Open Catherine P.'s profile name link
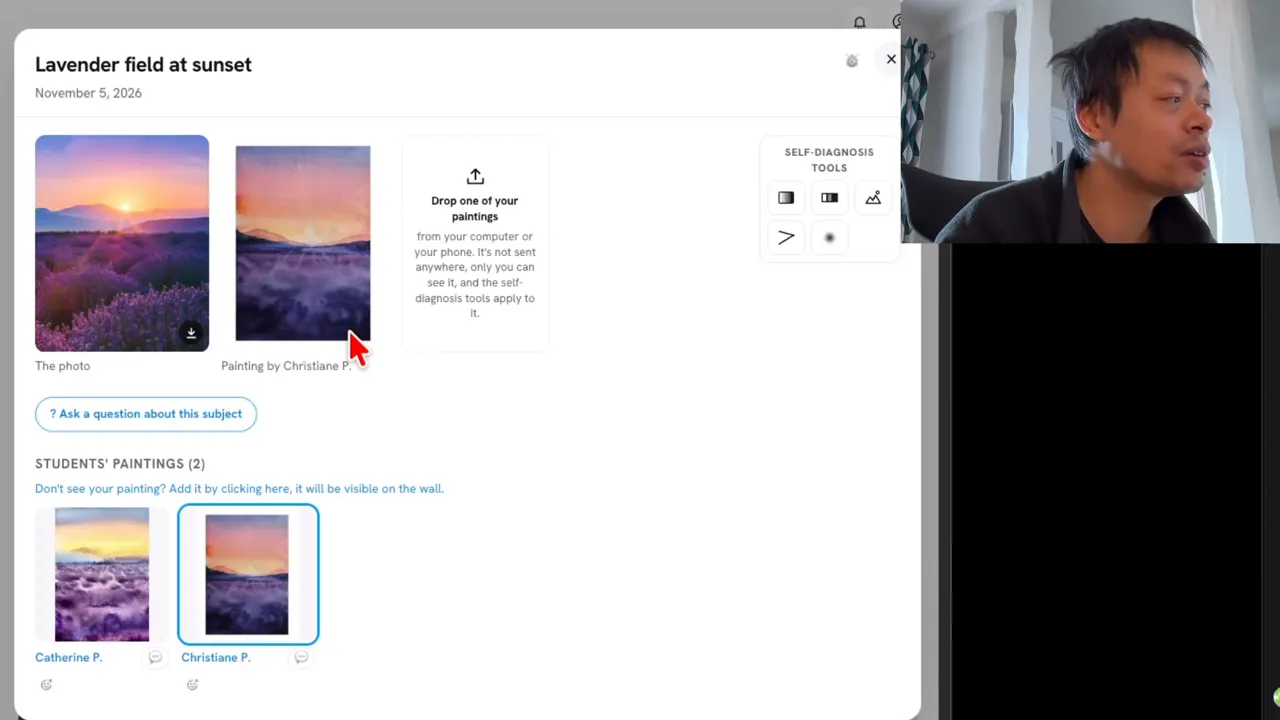1280x720 pixels. point(68,657)
